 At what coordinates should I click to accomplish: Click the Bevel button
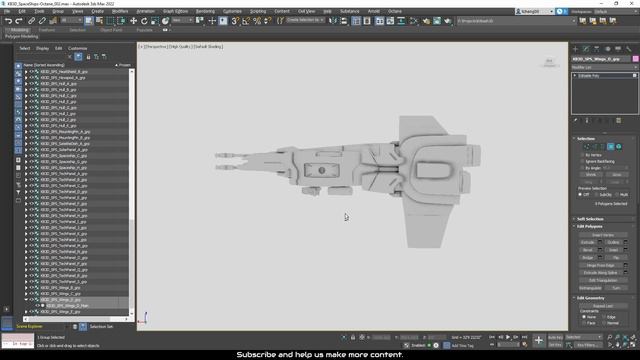(x=588, y=250)
